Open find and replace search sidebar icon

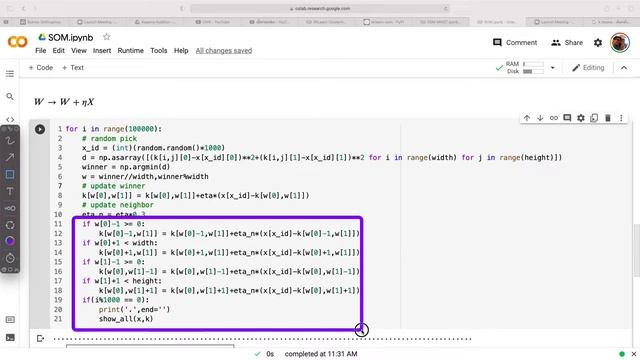coord(10,97)
